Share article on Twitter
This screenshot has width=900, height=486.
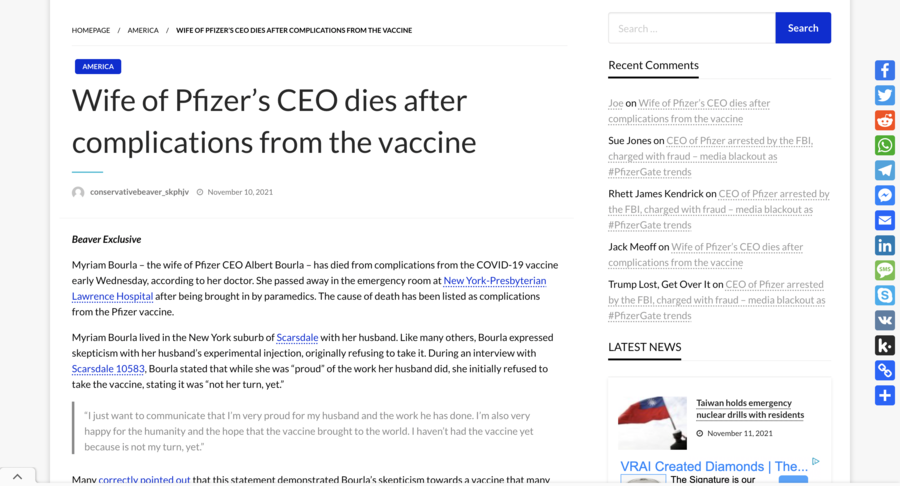click(885, 95)
